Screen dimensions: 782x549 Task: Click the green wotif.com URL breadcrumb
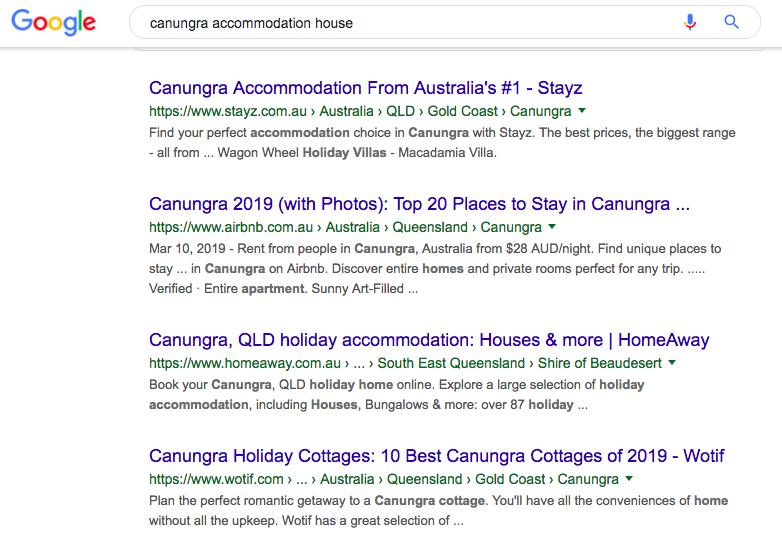pyautogui.click(x=384, y=480)
